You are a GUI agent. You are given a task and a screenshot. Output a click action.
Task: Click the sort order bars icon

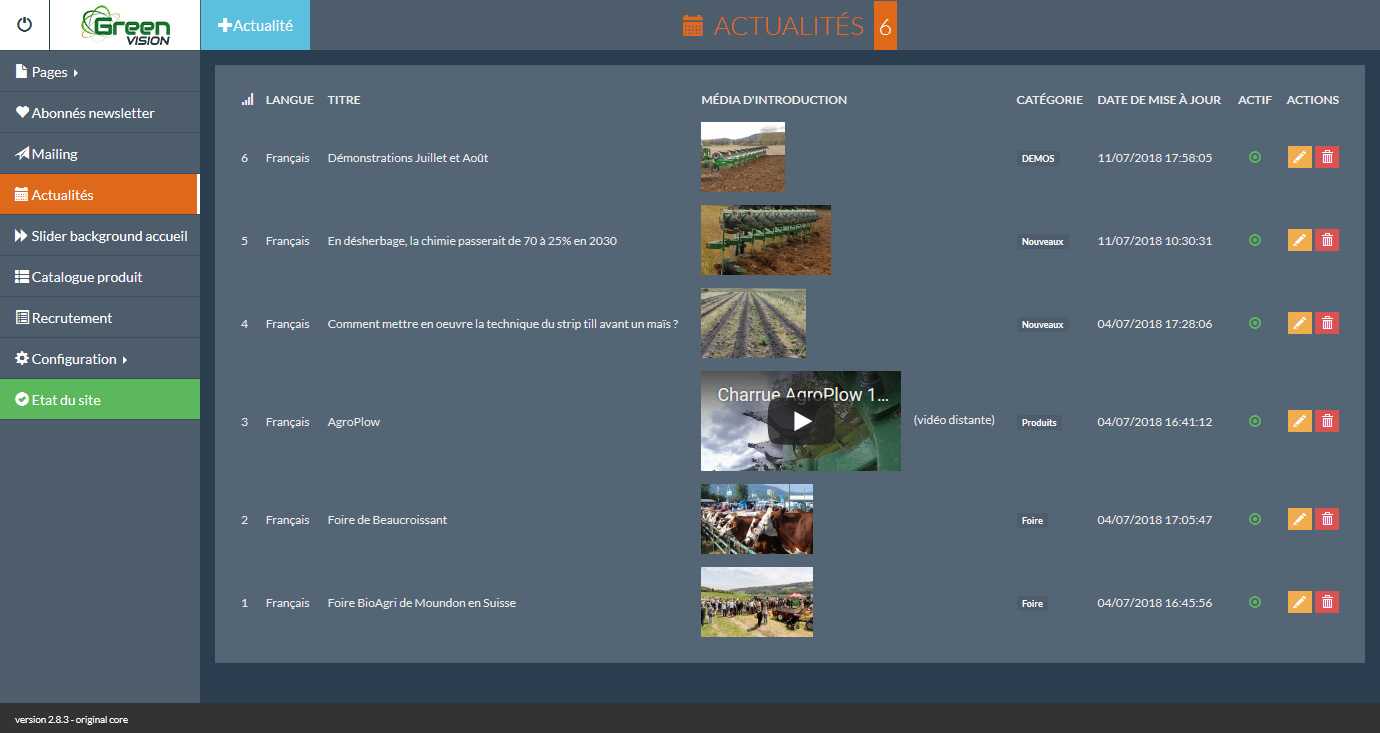tap(247, 100)
